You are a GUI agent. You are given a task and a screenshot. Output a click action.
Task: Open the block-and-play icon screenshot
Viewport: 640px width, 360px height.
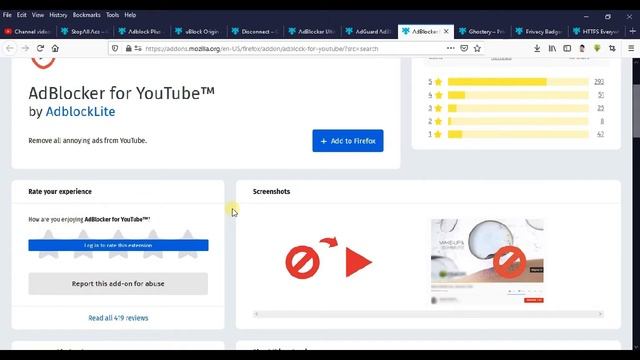tap(329, 259)
